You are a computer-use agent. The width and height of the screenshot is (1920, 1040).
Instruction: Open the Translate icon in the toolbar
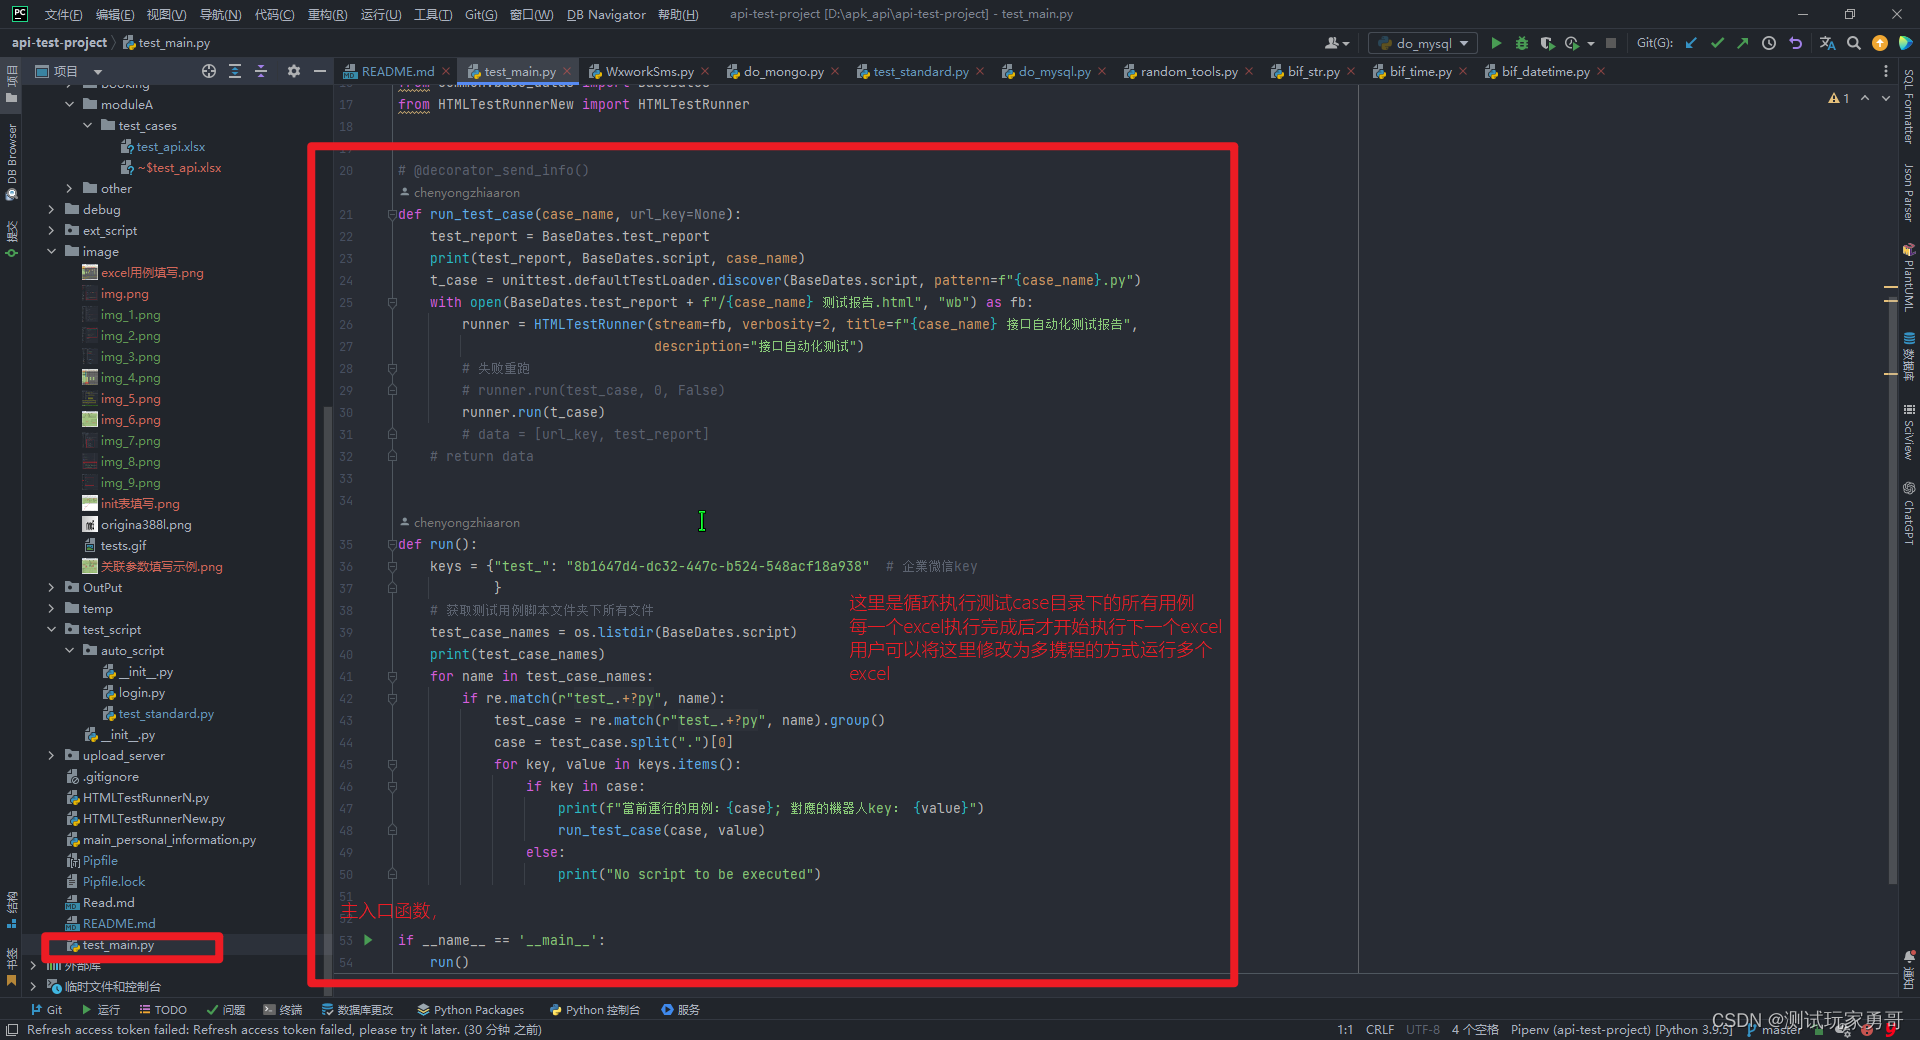tap(1827, 43)
